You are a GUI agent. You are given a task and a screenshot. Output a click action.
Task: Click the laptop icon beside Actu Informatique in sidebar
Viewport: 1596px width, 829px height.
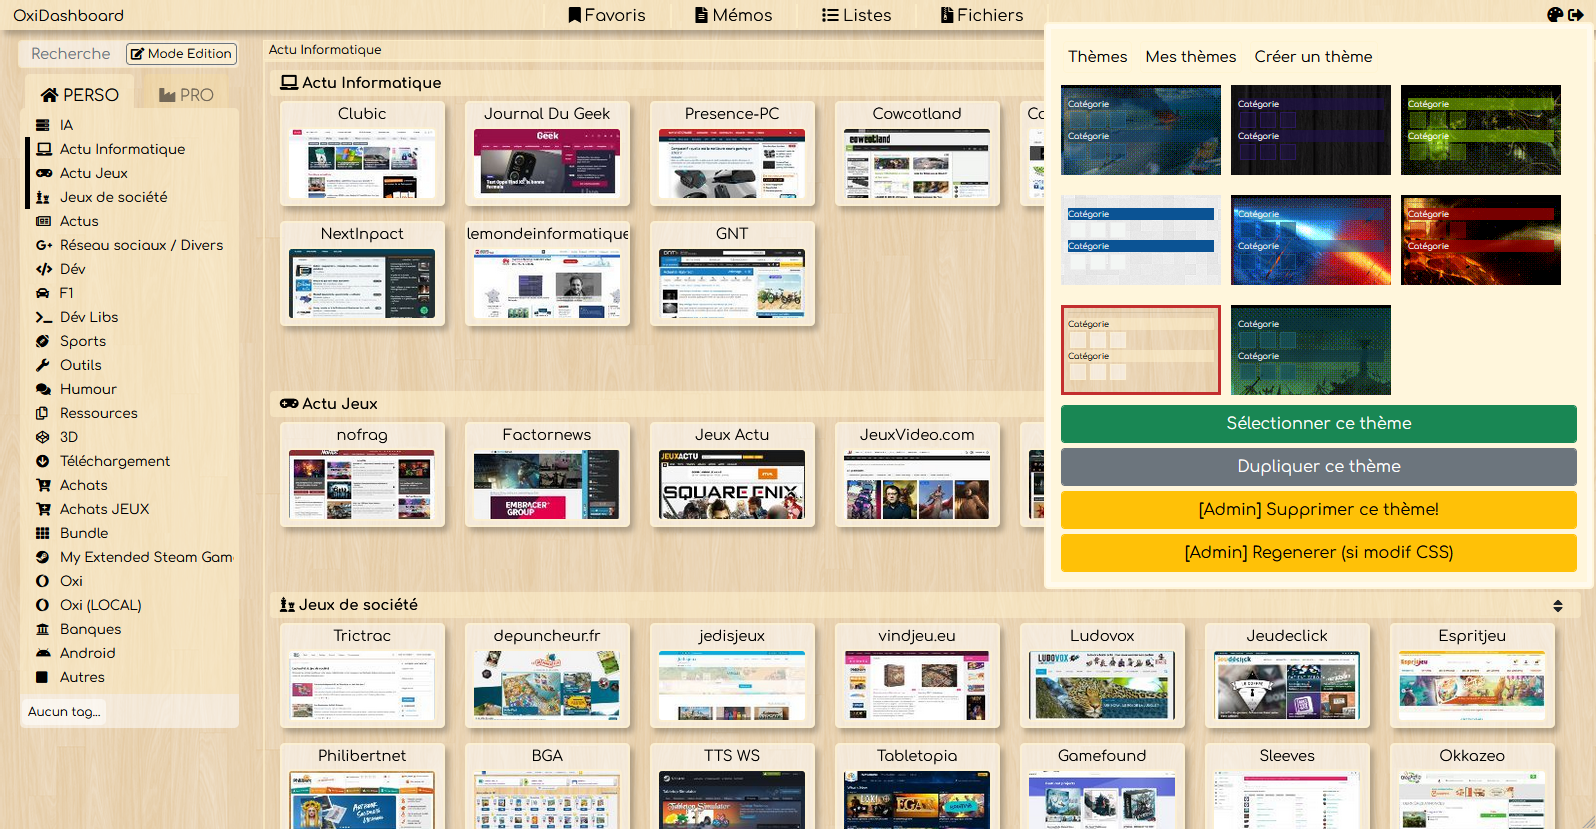(44, 149)
